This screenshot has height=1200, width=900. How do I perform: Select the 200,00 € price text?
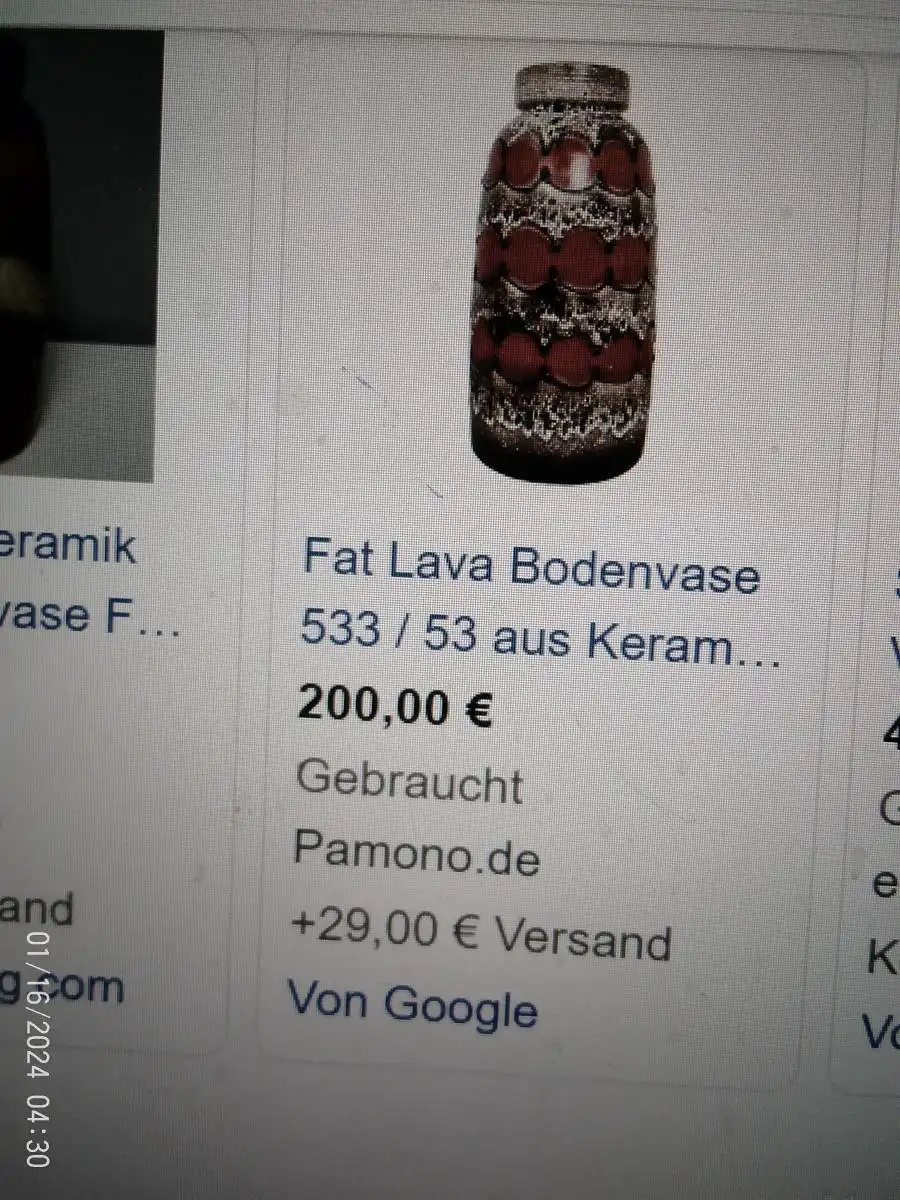click(x=395, y=707)
